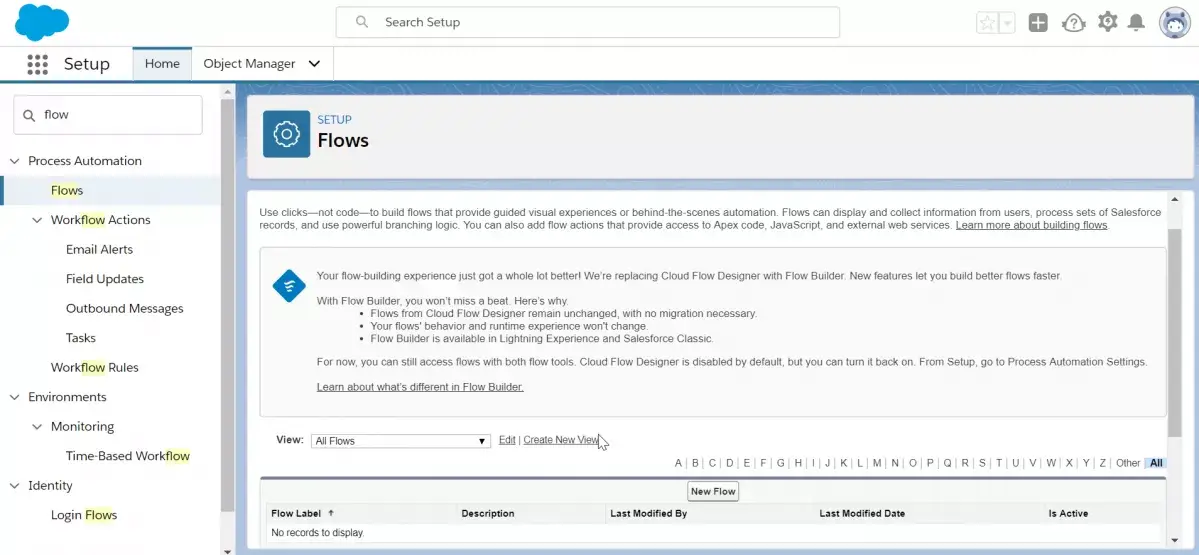Select the Other alphabet filter

[1128, 463]
